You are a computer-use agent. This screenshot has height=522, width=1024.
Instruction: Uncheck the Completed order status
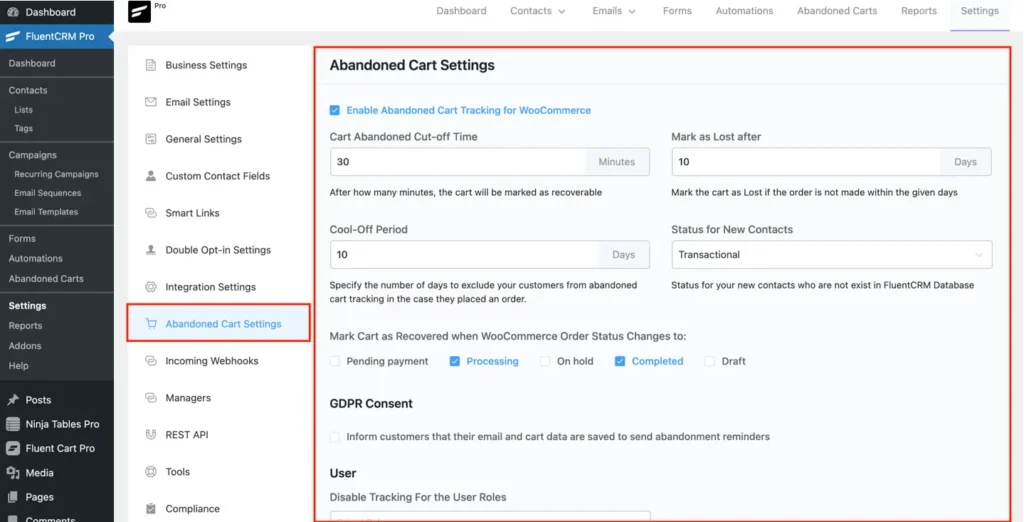[620, 361]
